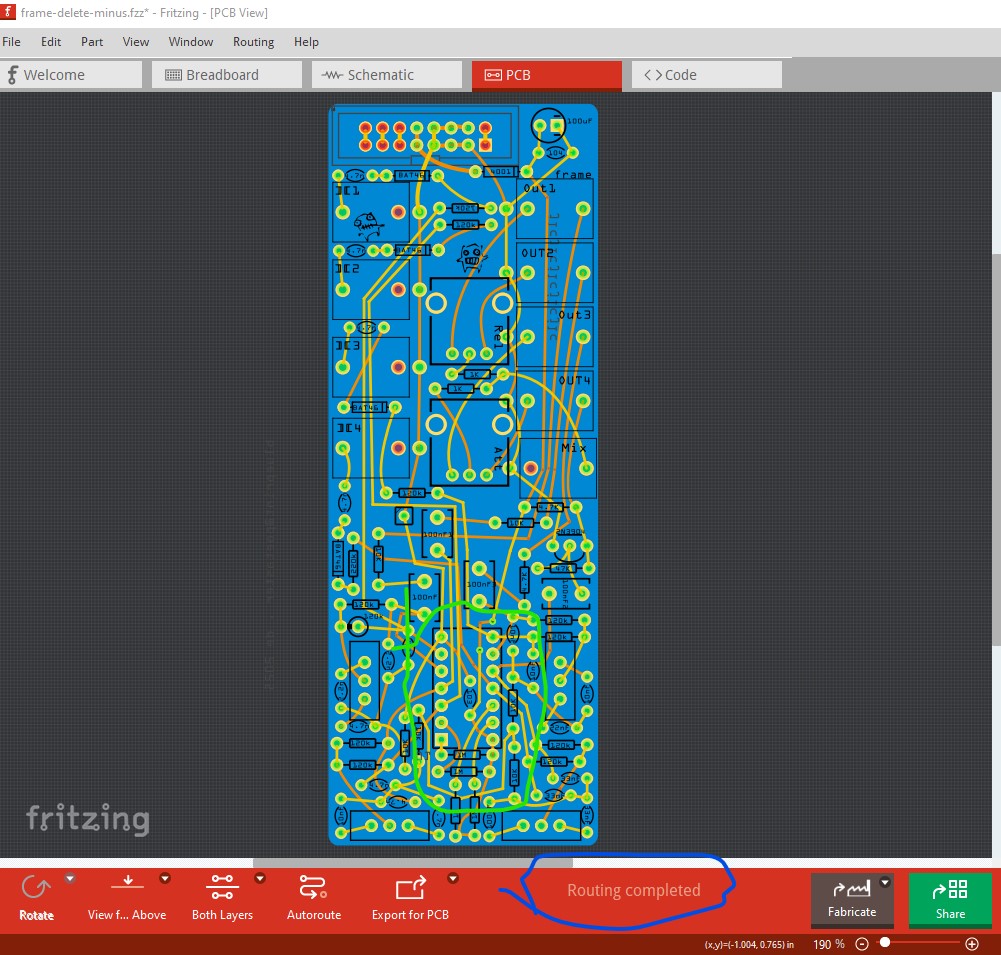Click View from Above icon
1001x955 pixels.
127,887
